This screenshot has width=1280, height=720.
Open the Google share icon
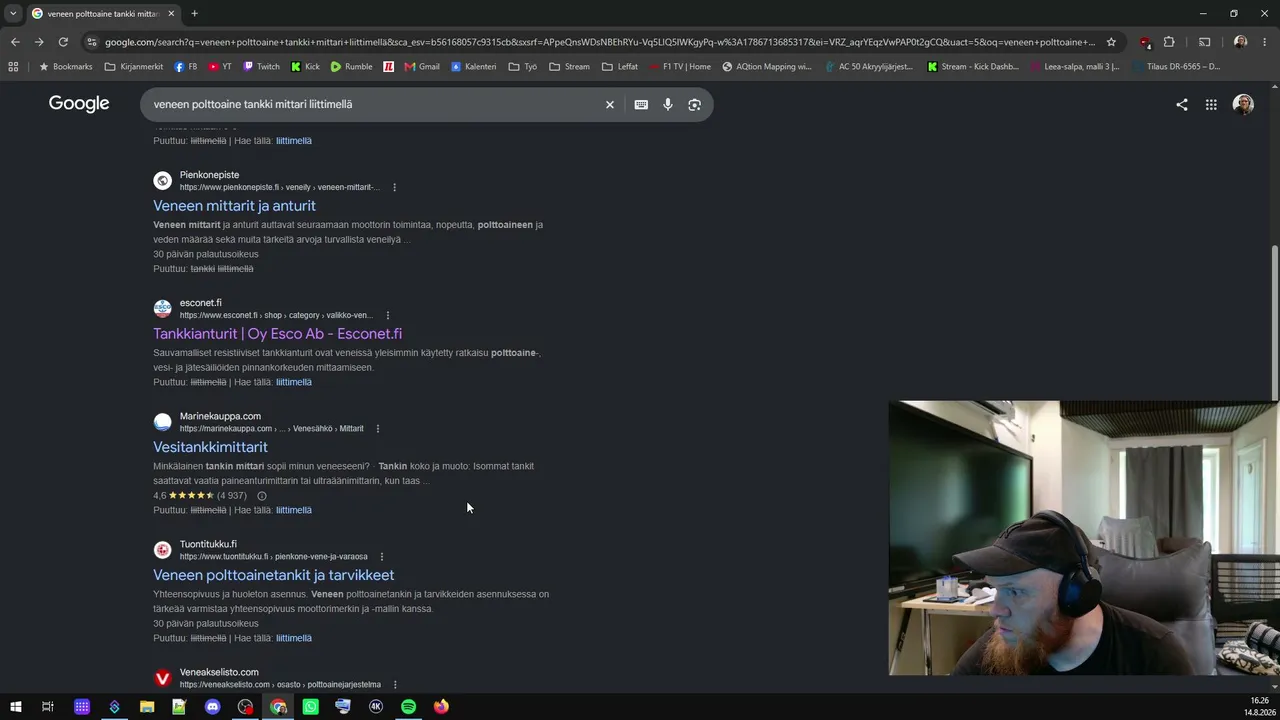coord(1182,105)
